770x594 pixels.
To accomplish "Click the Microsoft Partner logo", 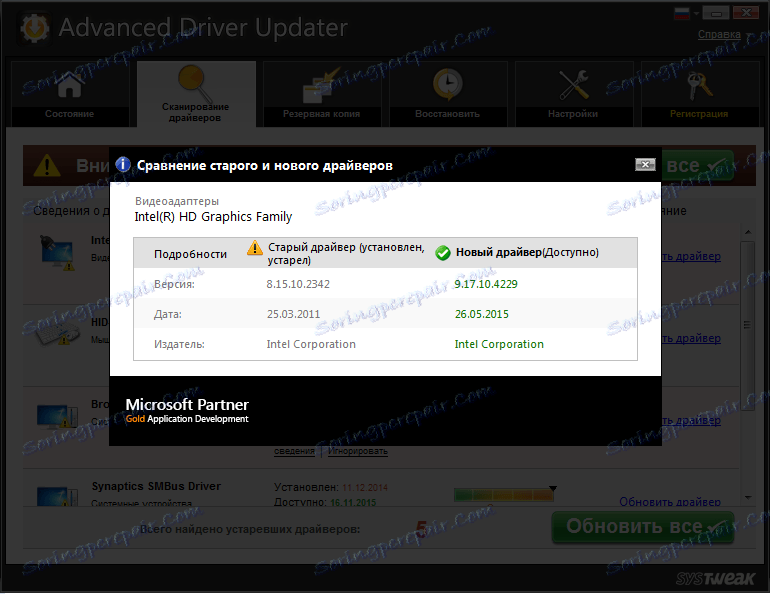I will pos(187,410).
